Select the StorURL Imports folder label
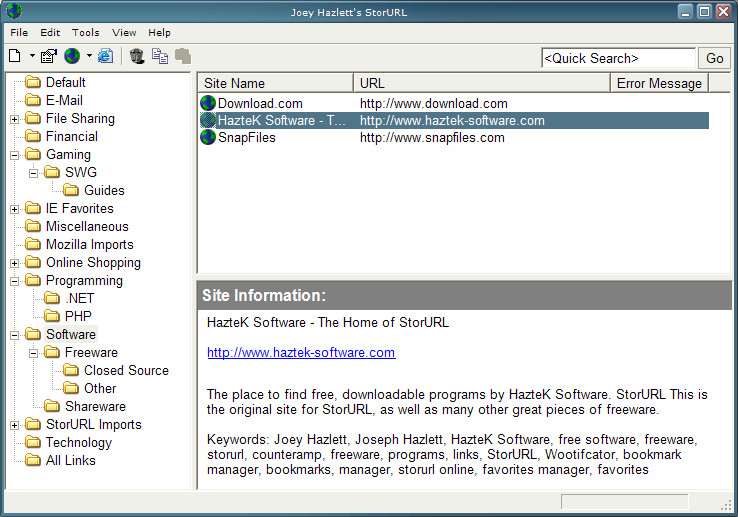 coord(94,424)
